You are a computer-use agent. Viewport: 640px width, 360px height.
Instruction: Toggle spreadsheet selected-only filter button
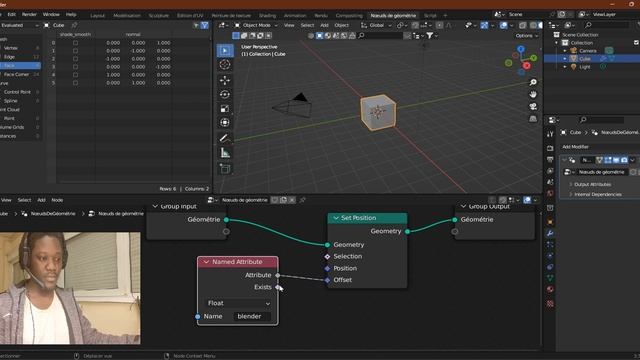(196, 25)
